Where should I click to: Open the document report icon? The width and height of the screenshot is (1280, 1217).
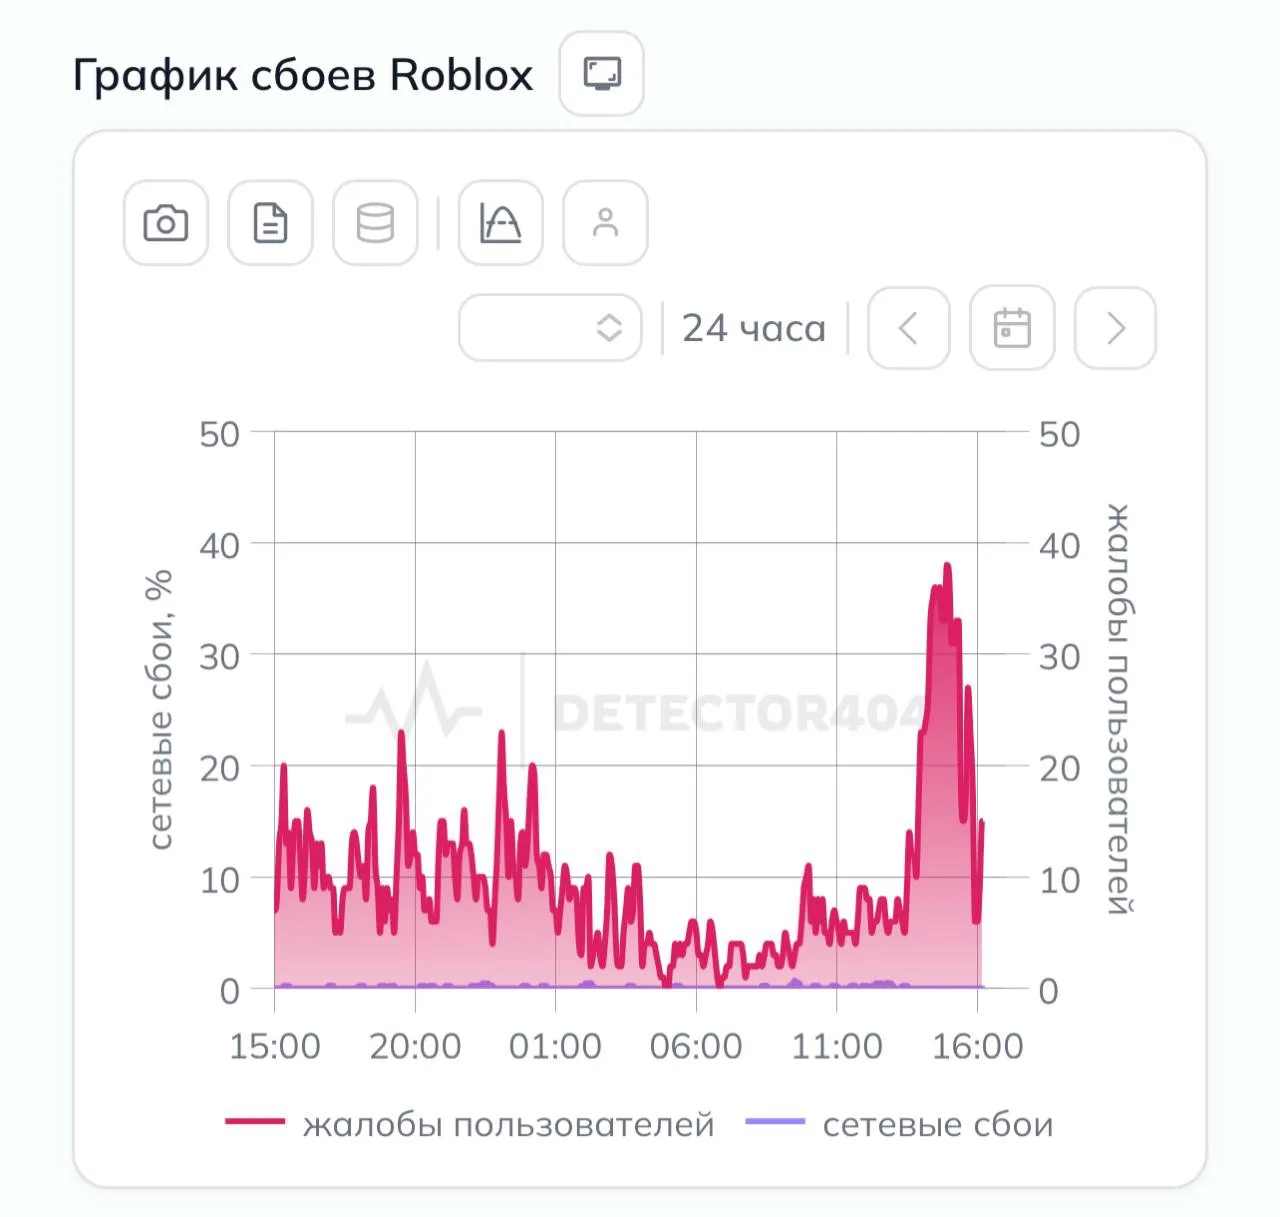click(271, 223)
